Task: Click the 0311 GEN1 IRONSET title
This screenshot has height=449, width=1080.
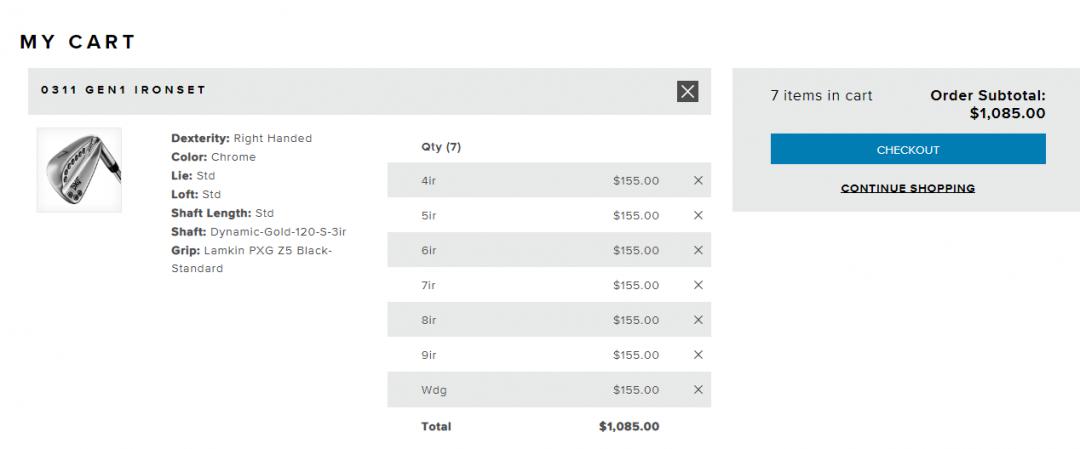Action: pos(123,90)
